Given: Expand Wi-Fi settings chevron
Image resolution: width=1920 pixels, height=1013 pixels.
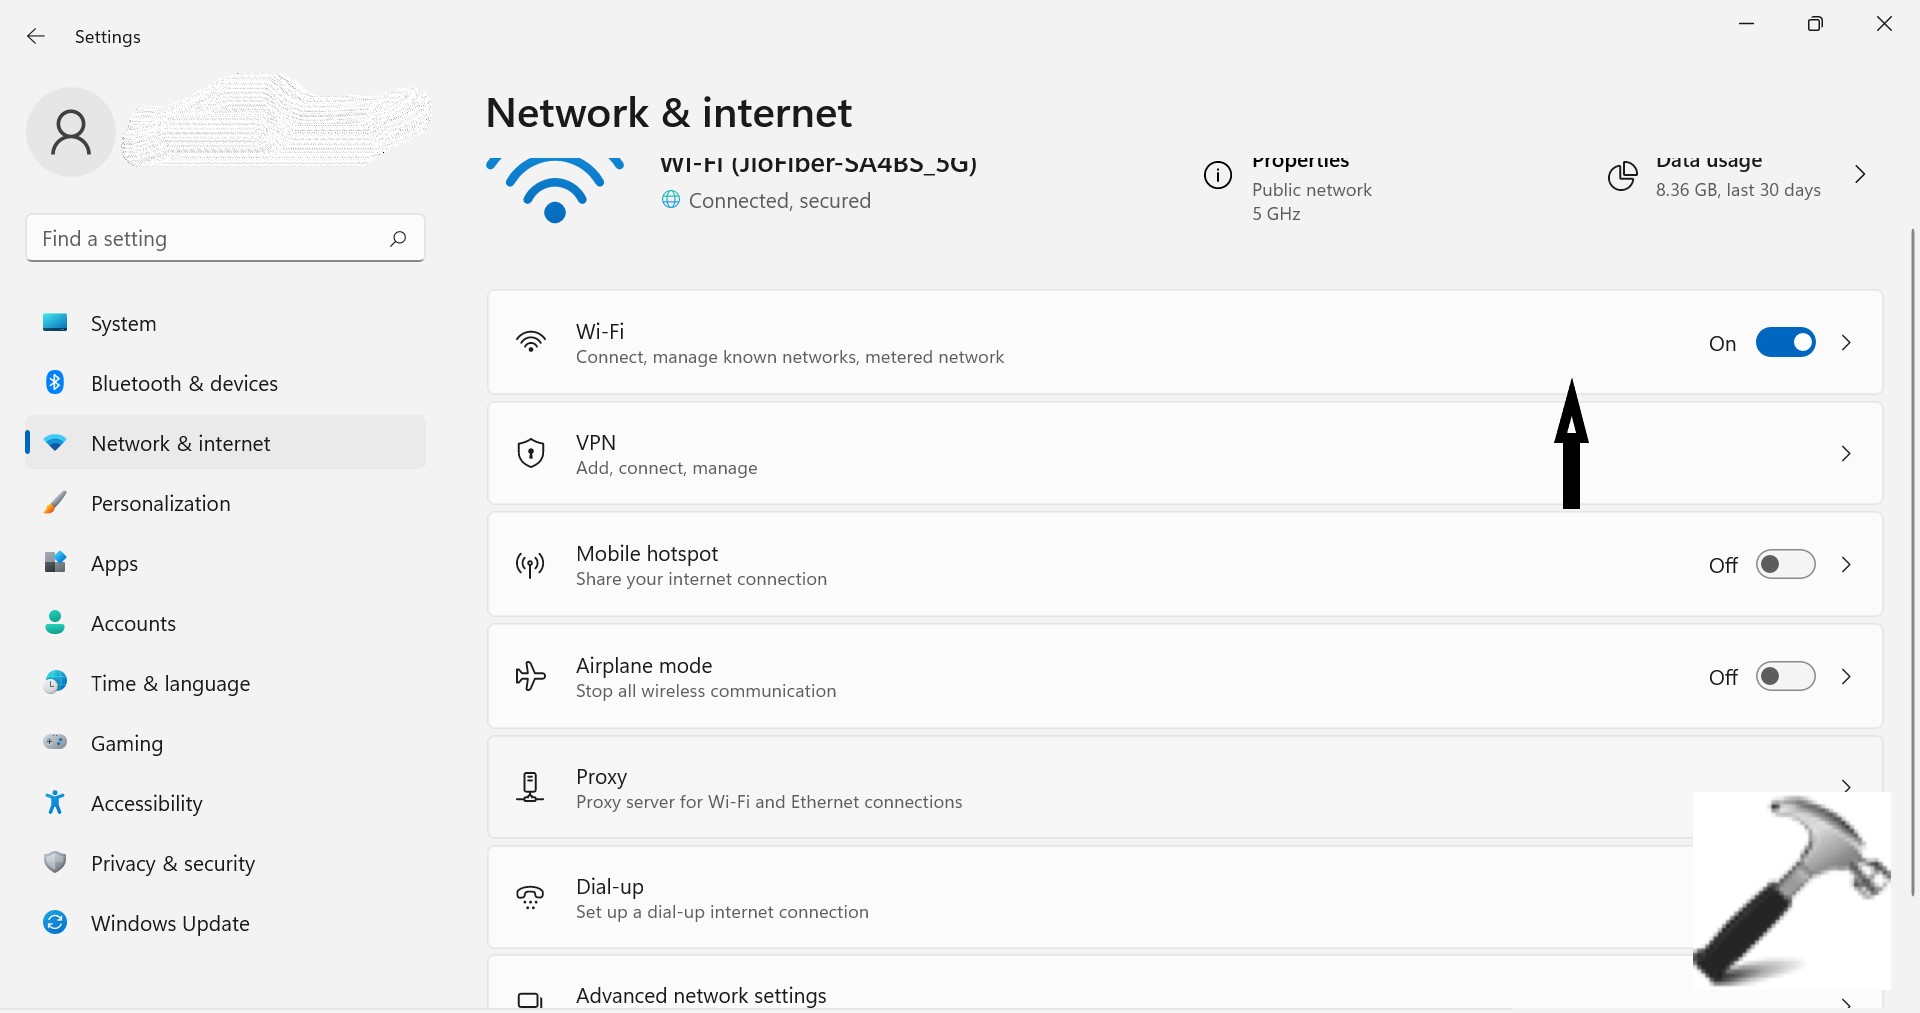Looking at the screenshot, I should pos(1846,343).
